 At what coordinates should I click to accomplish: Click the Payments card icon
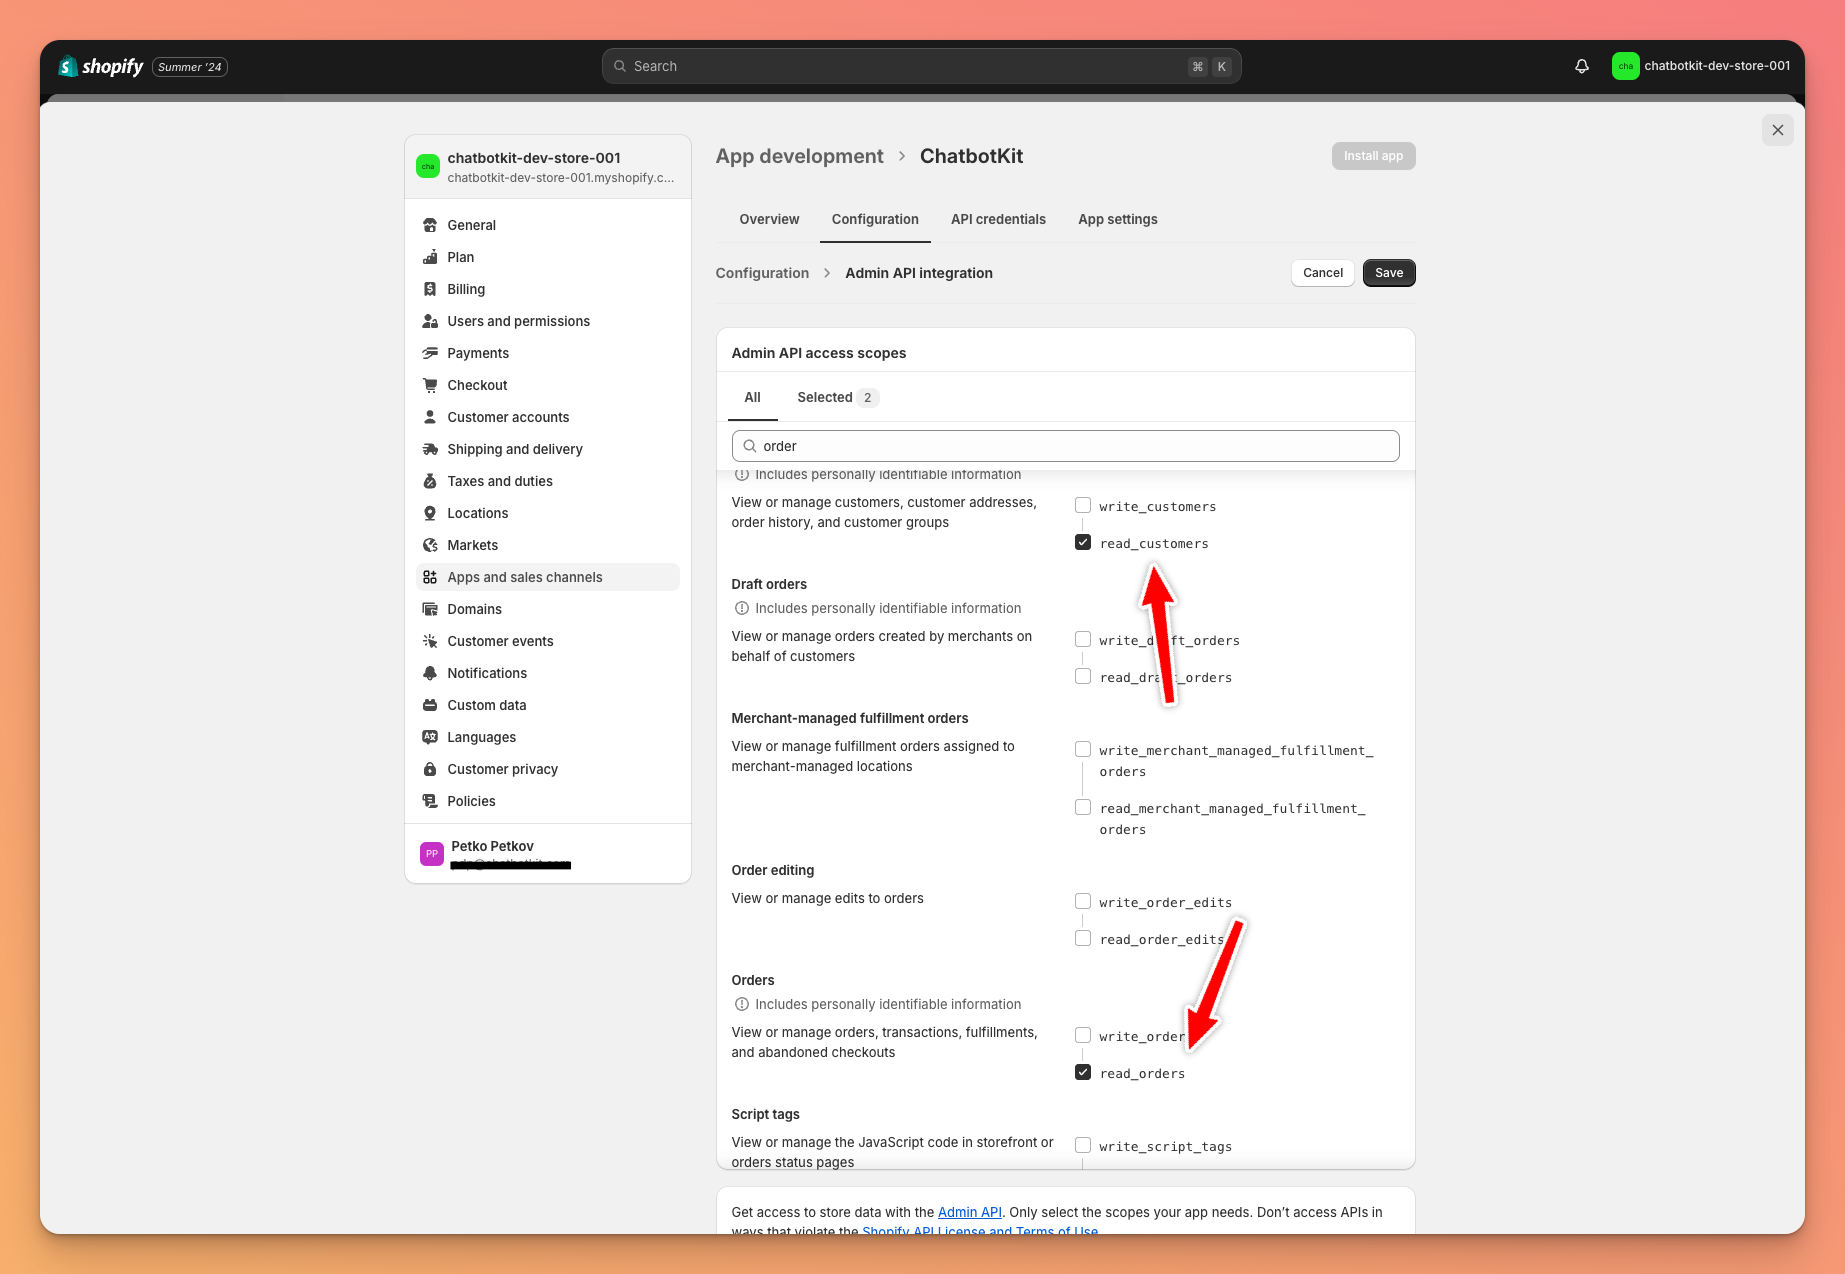tap(430, 353)
